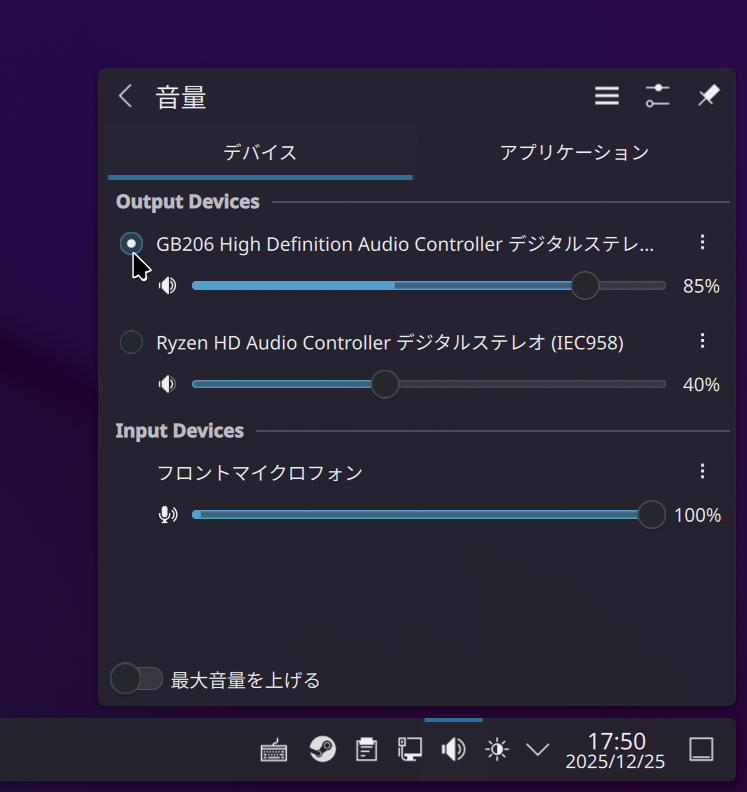Viewport: 747px width, 792px height.
Task: Switch to the アプリケーション tab
Action: pos(574,153)
